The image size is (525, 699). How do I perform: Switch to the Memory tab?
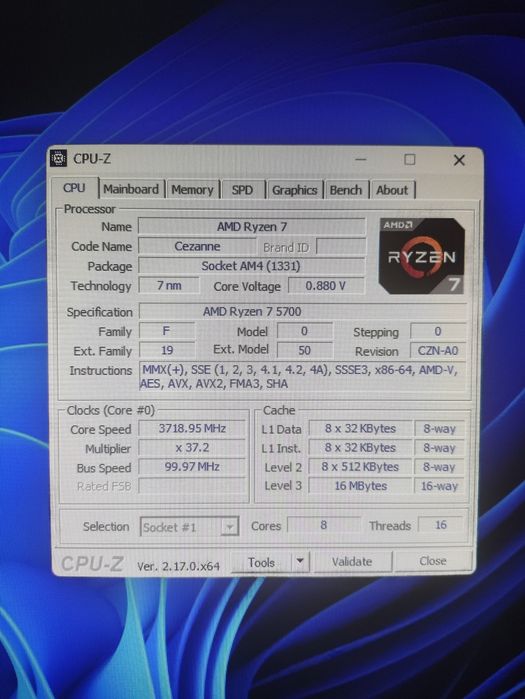[193, 190]
